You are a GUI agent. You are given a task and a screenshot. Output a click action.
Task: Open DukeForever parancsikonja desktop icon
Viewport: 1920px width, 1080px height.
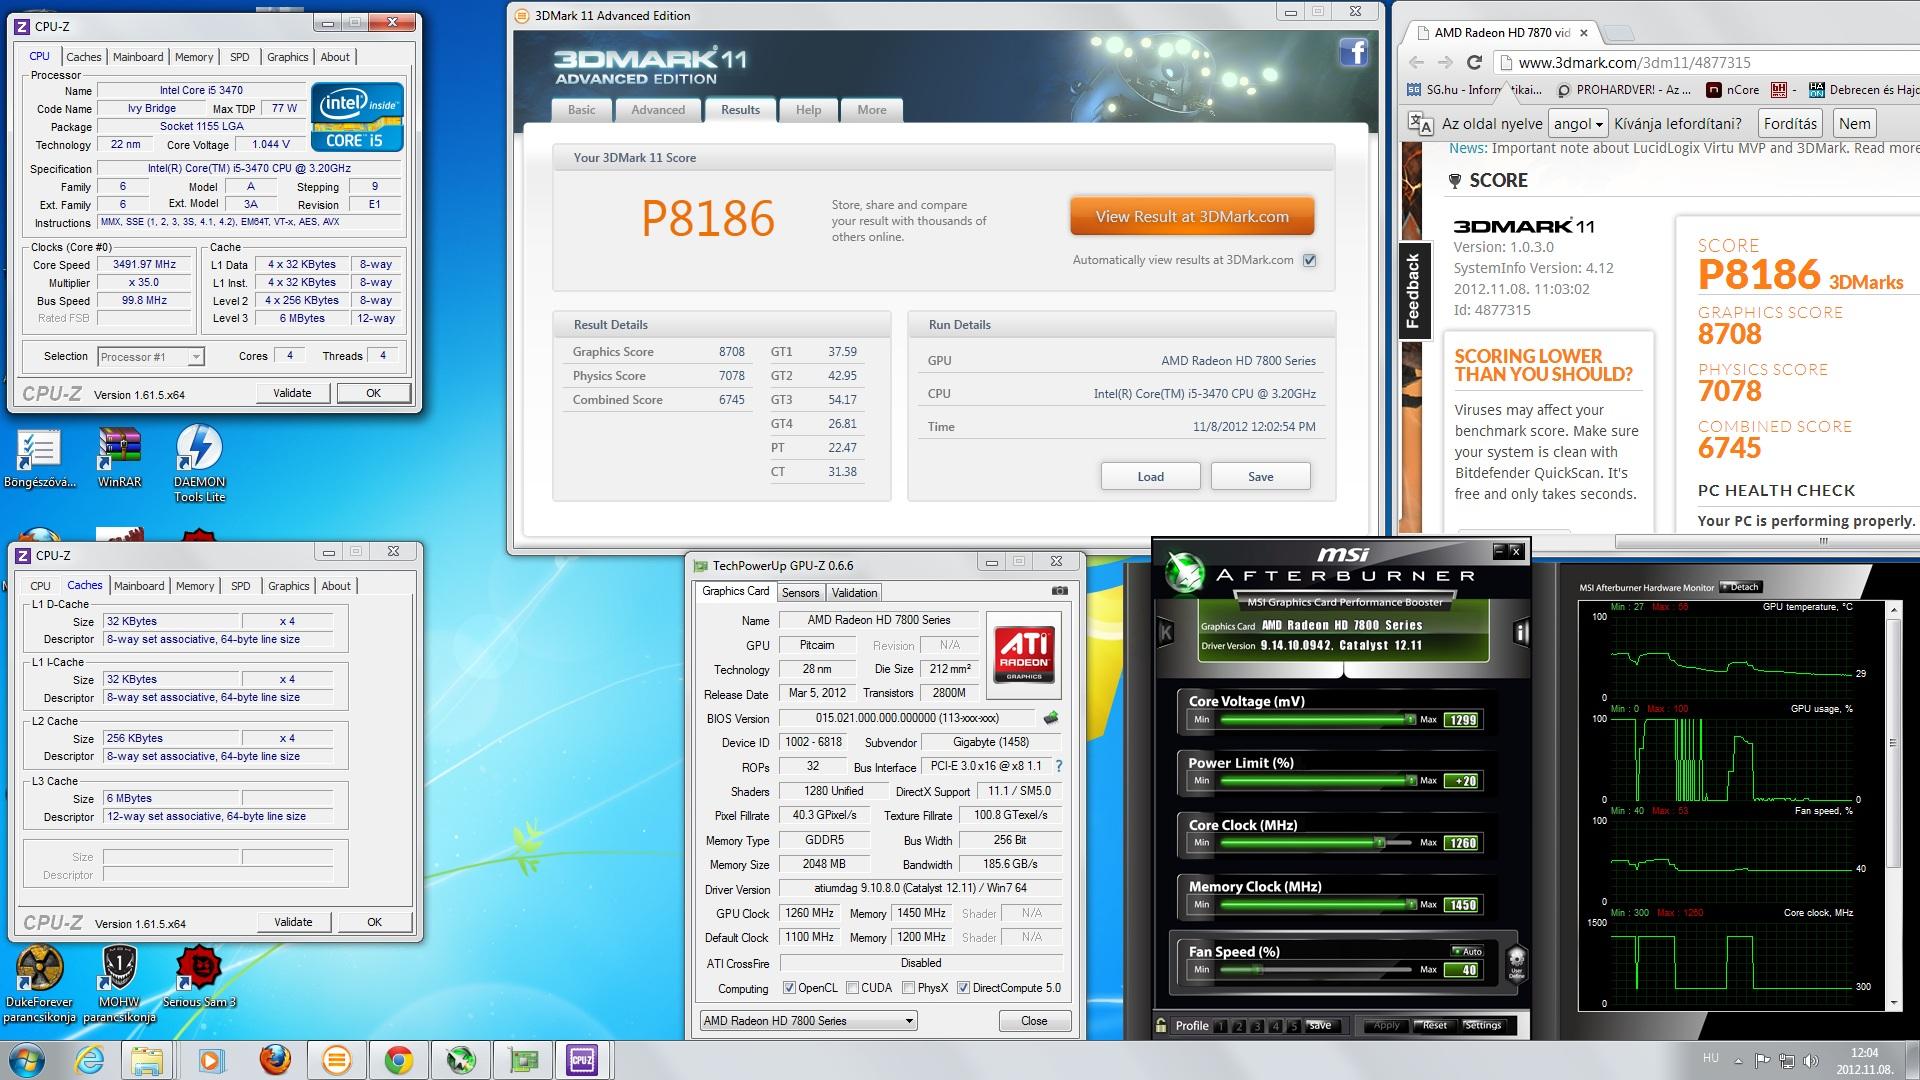coord(40,984)
